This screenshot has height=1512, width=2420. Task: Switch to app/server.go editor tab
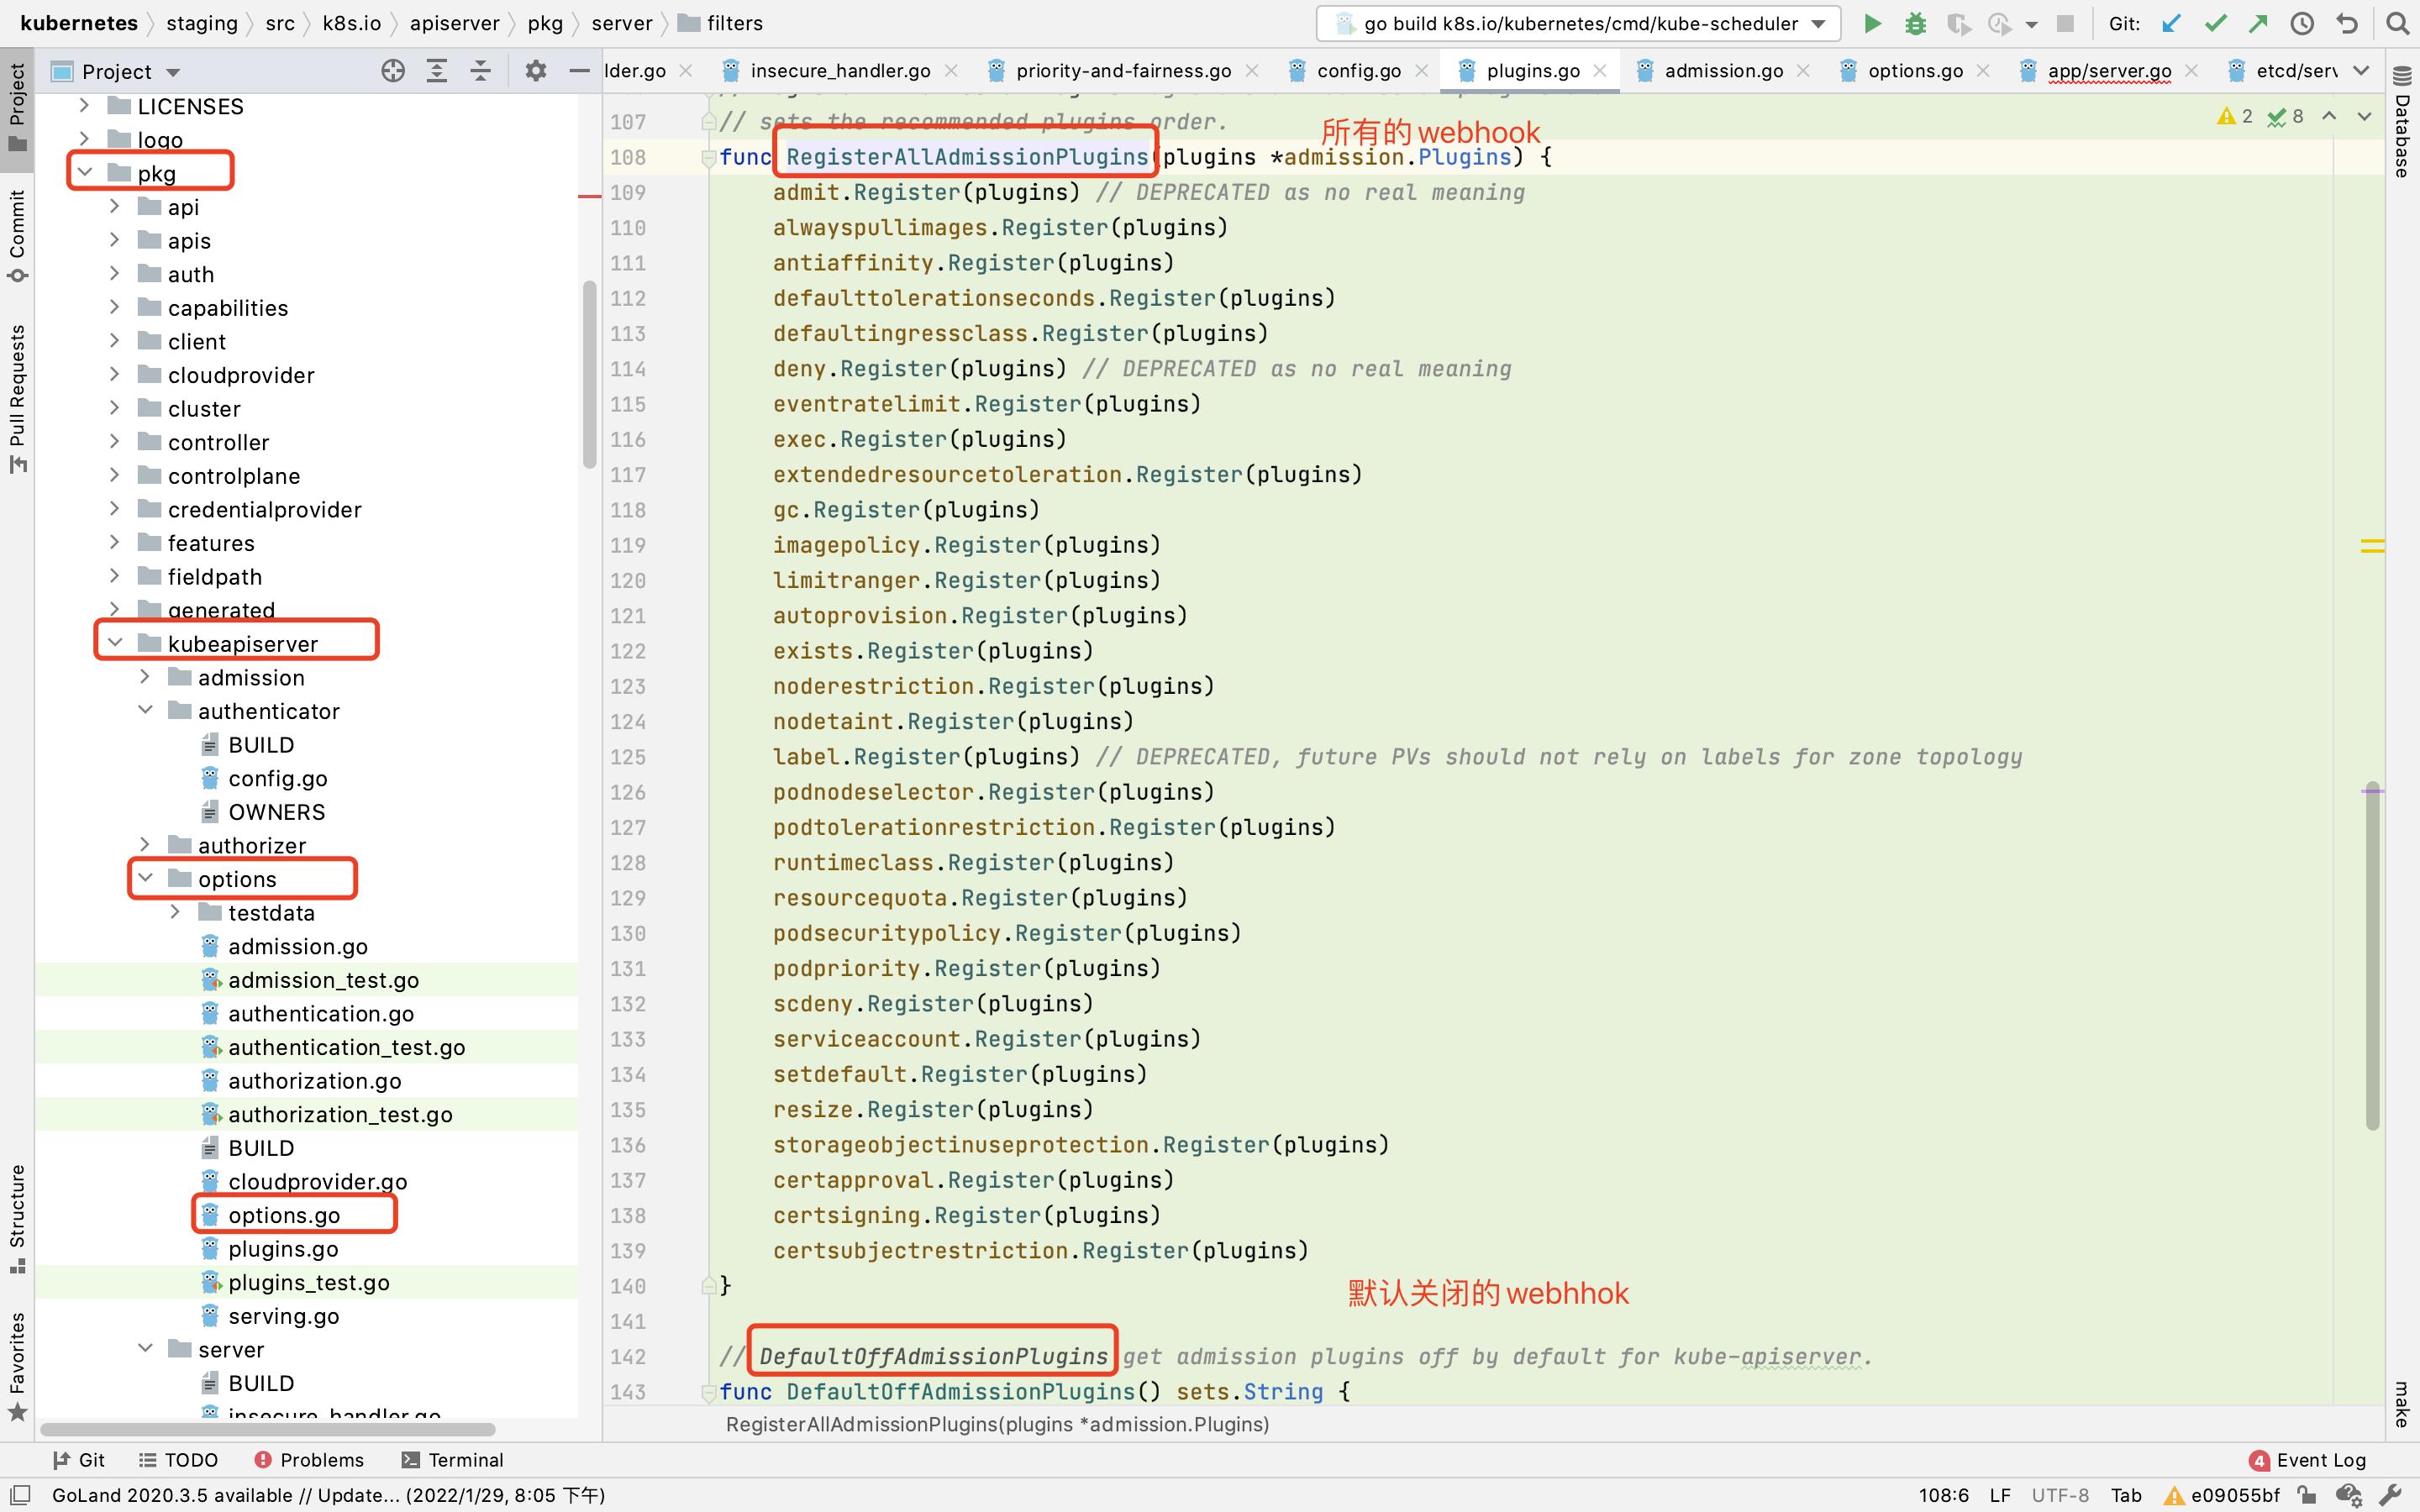coord(2109,71)
